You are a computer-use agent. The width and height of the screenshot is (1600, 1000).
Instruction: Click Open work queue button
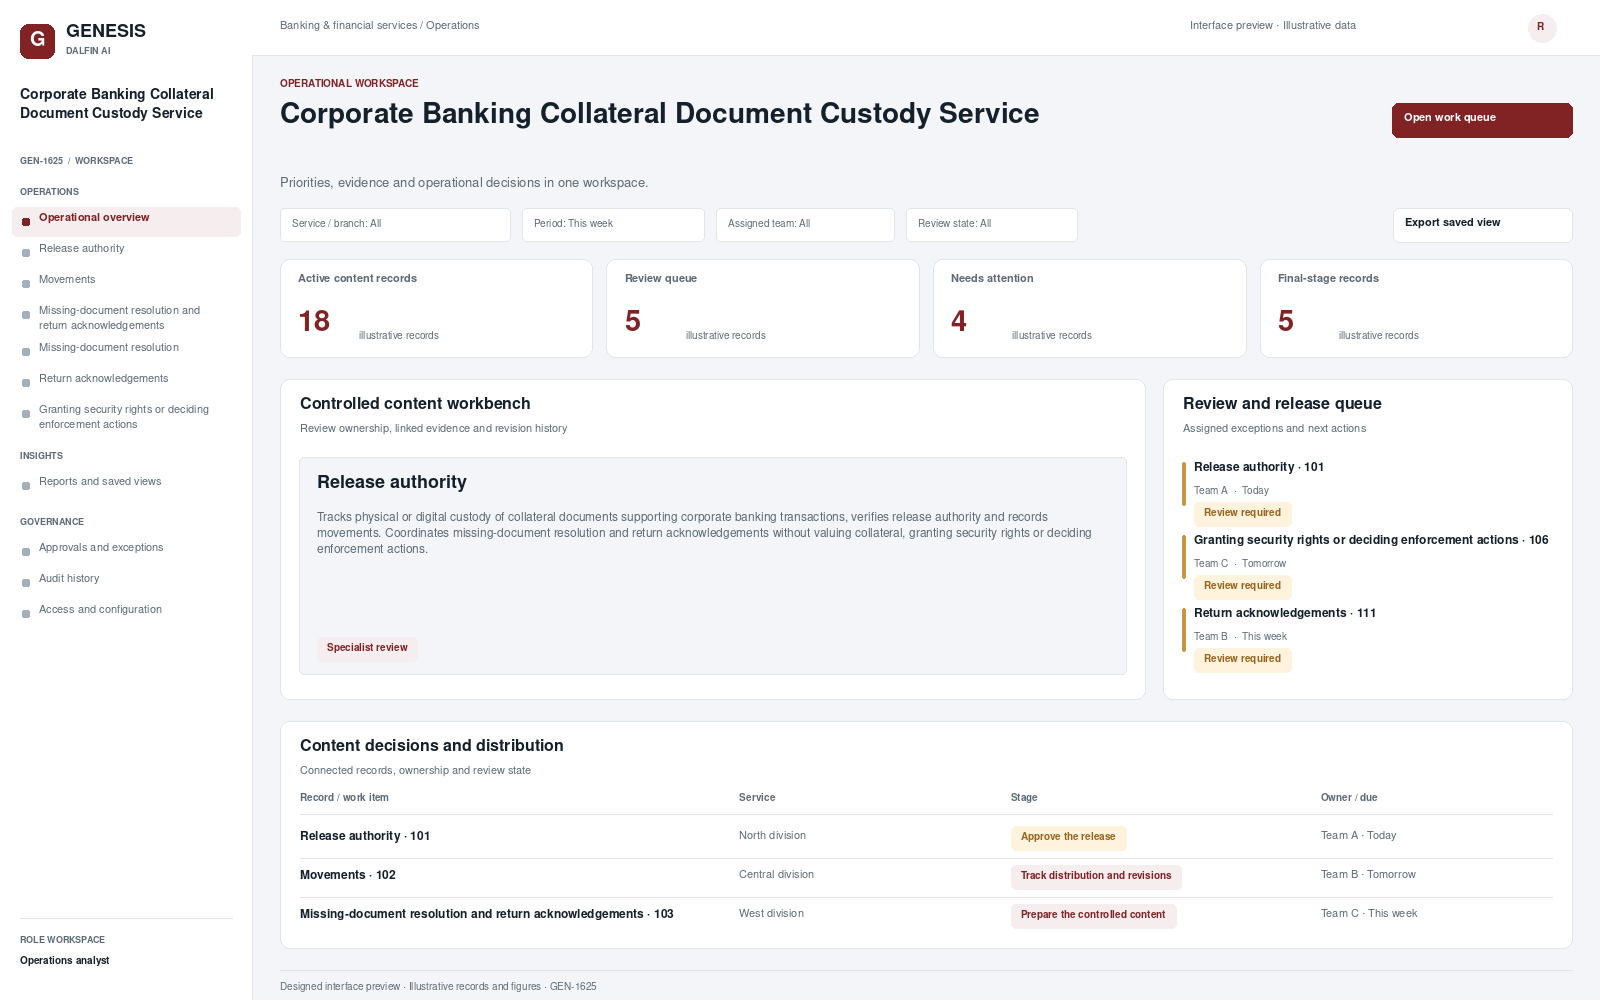[1482, 120]
